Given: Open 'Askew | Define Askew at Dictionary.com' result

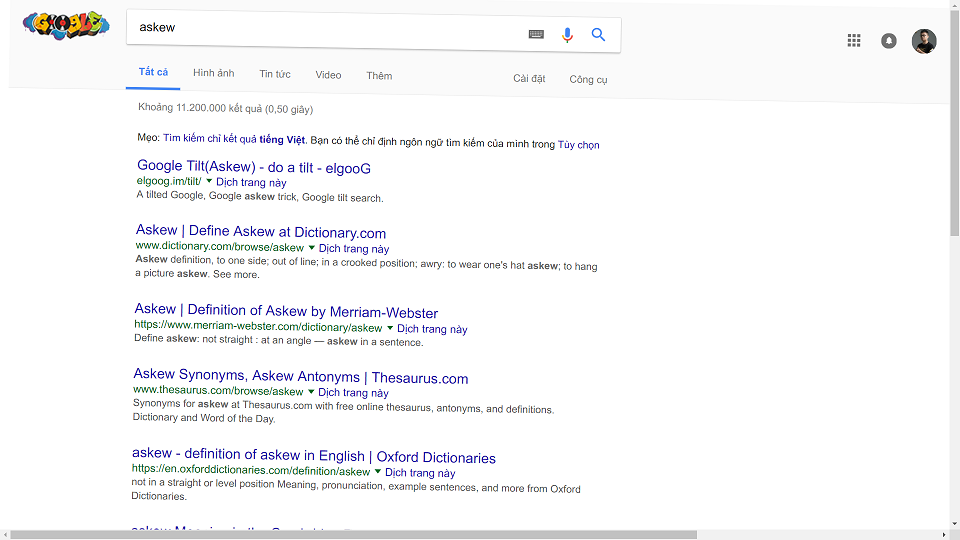Looking at the screenshot, I should [x=261, y=232].
